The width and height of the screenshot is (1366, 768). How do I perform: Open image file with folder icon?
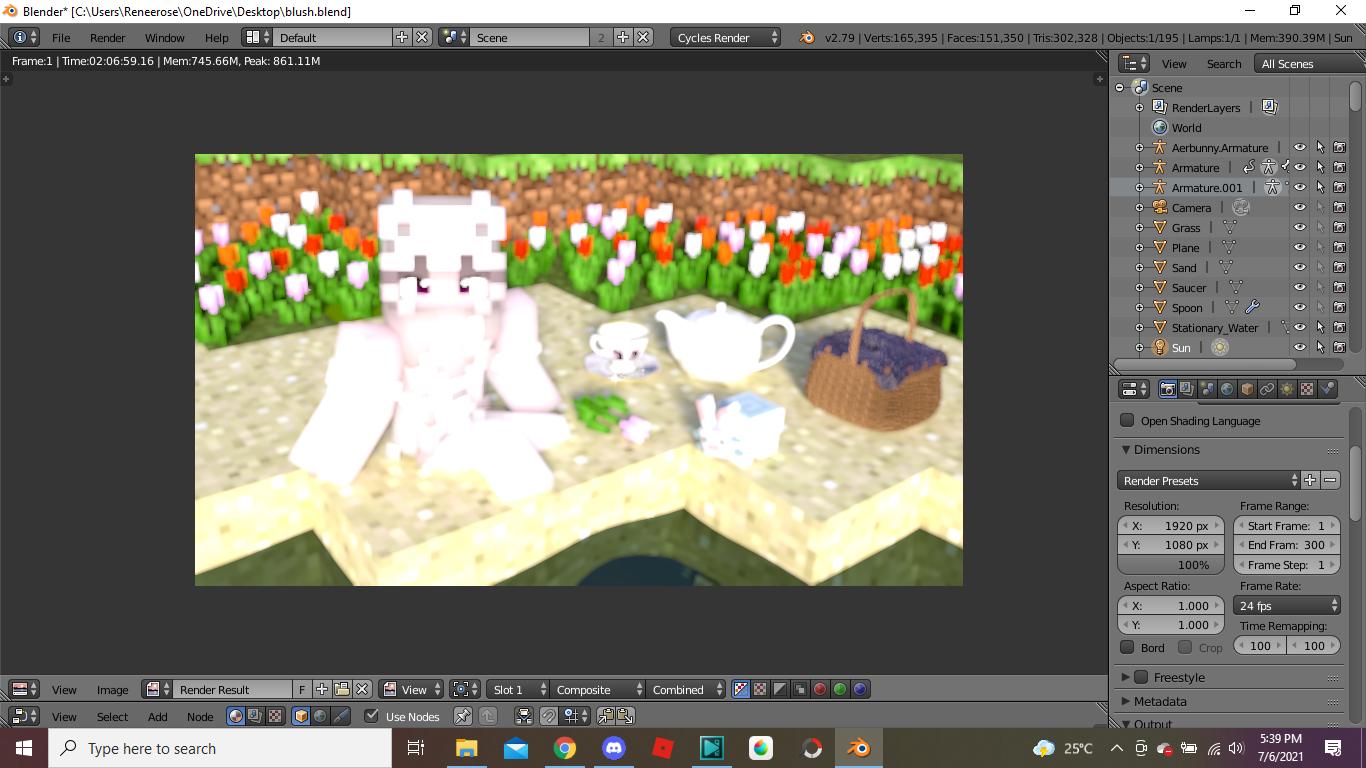342,689
